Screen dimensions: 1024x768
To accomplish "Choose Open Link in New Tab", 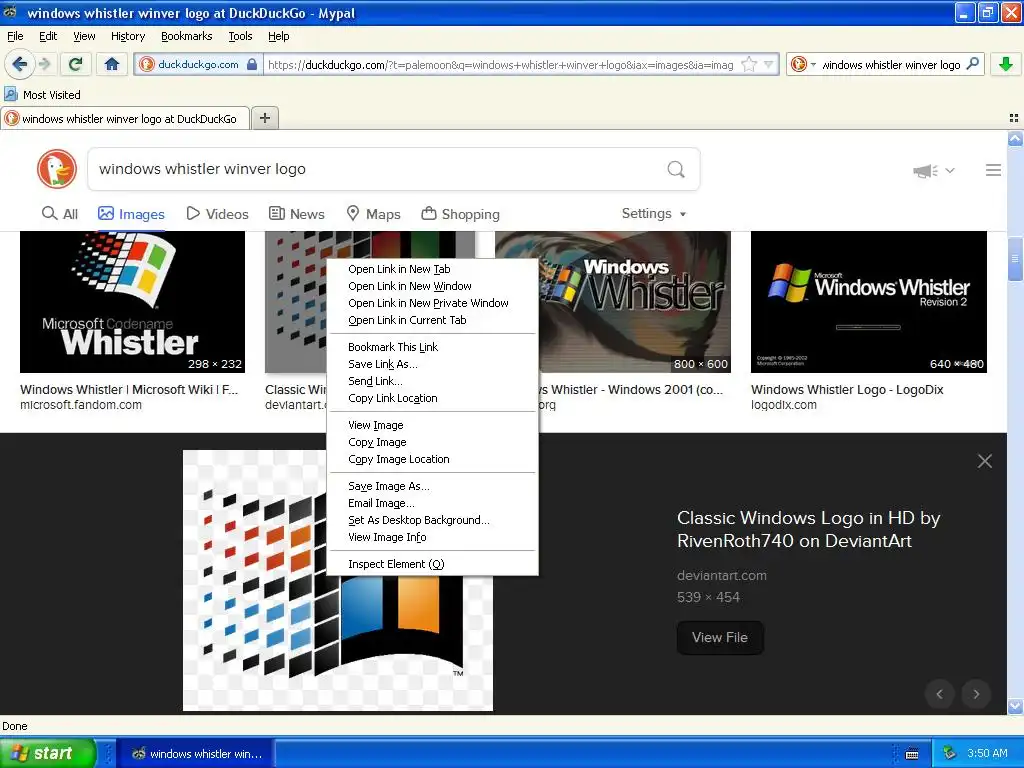I will [432, 269].
